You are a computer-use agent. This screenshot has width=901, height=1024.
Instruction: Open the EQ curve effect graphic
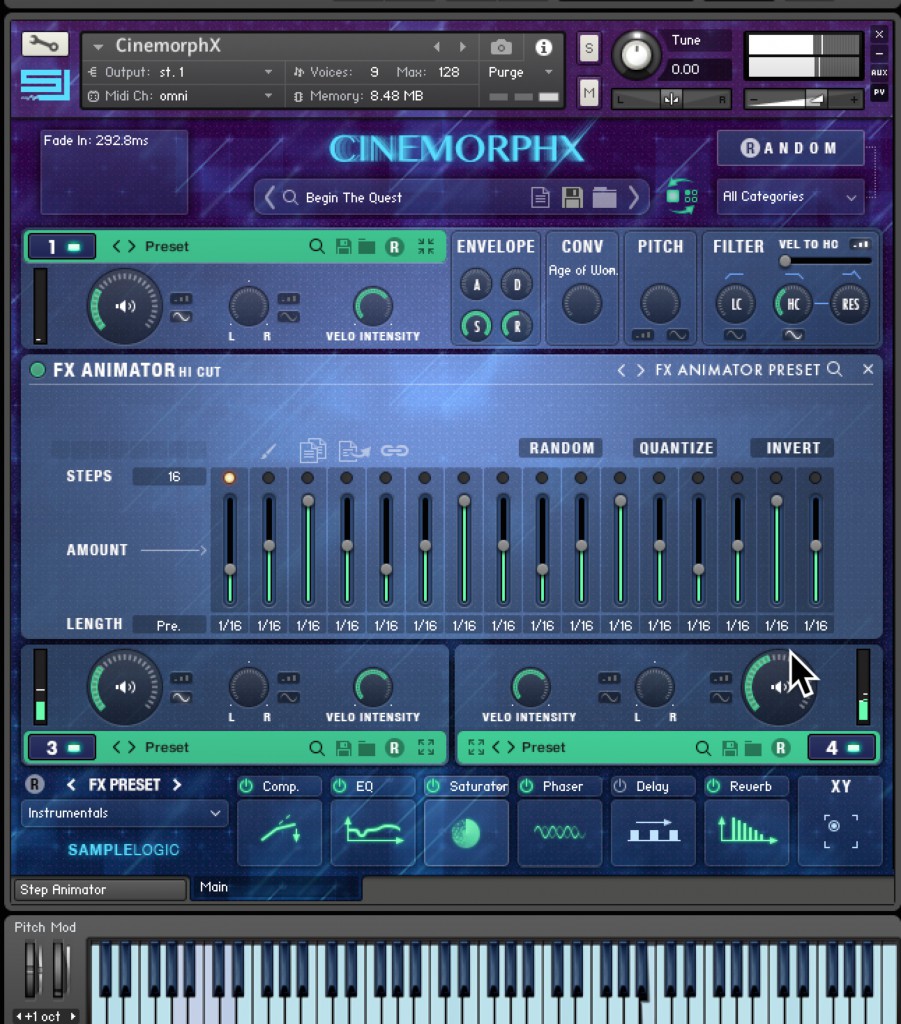[x=373, y=832]
